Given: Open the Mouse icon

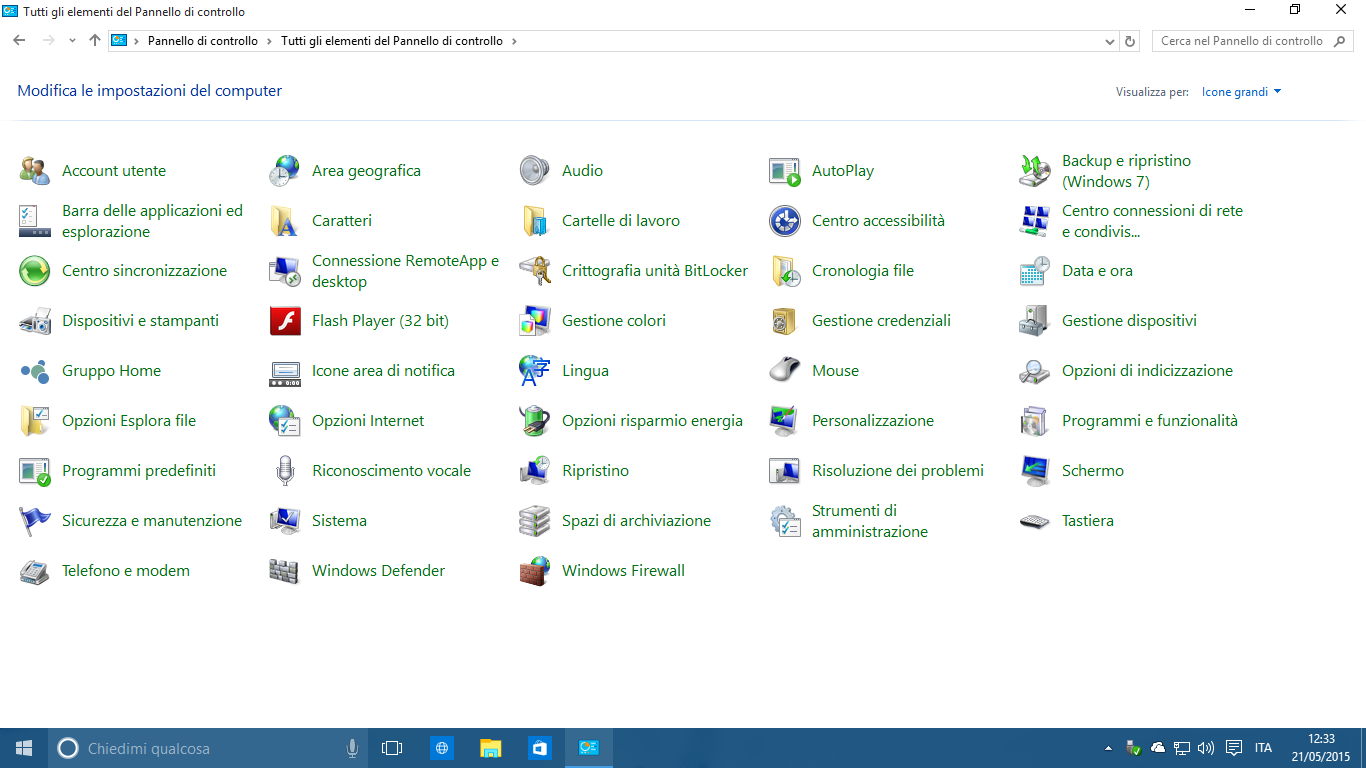Looking at the screenshot, I should (785, 371).
